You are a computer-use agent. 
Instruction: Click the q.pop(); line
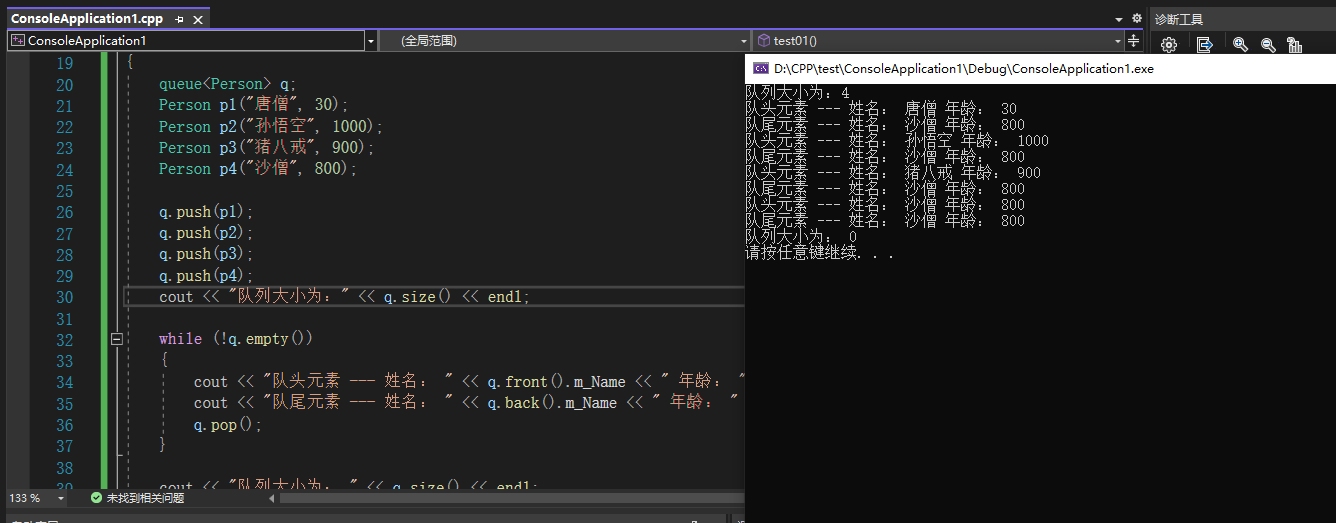(x=227, y=424)
